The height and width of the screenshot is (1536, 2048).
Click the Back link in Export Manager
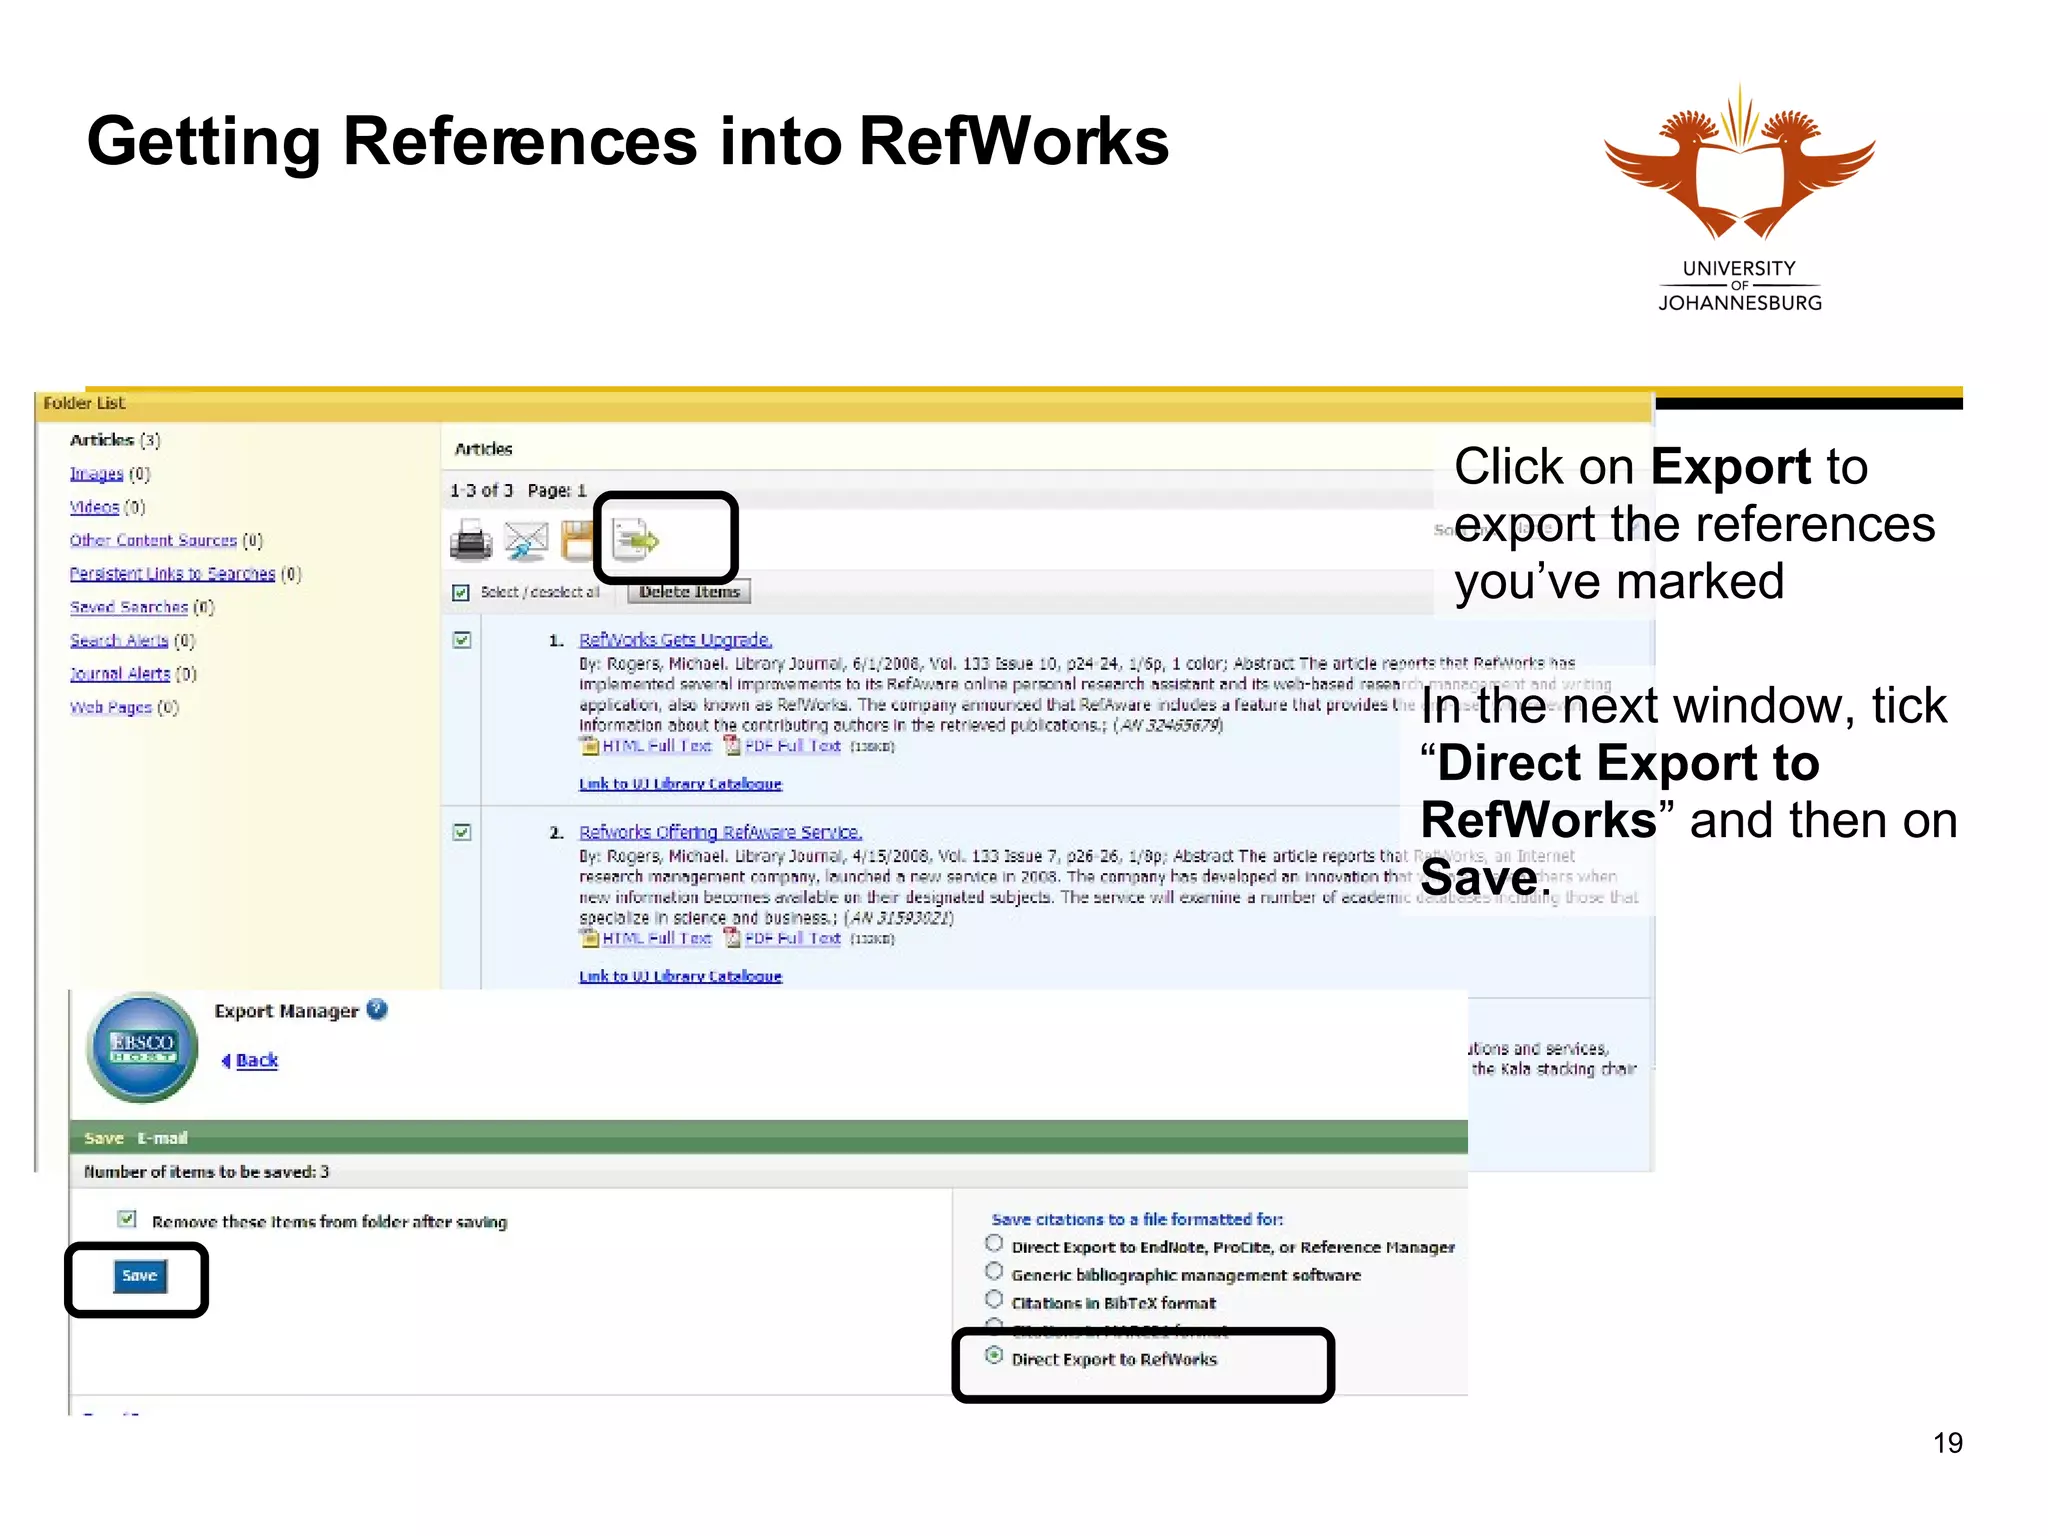click(257, 1061)
